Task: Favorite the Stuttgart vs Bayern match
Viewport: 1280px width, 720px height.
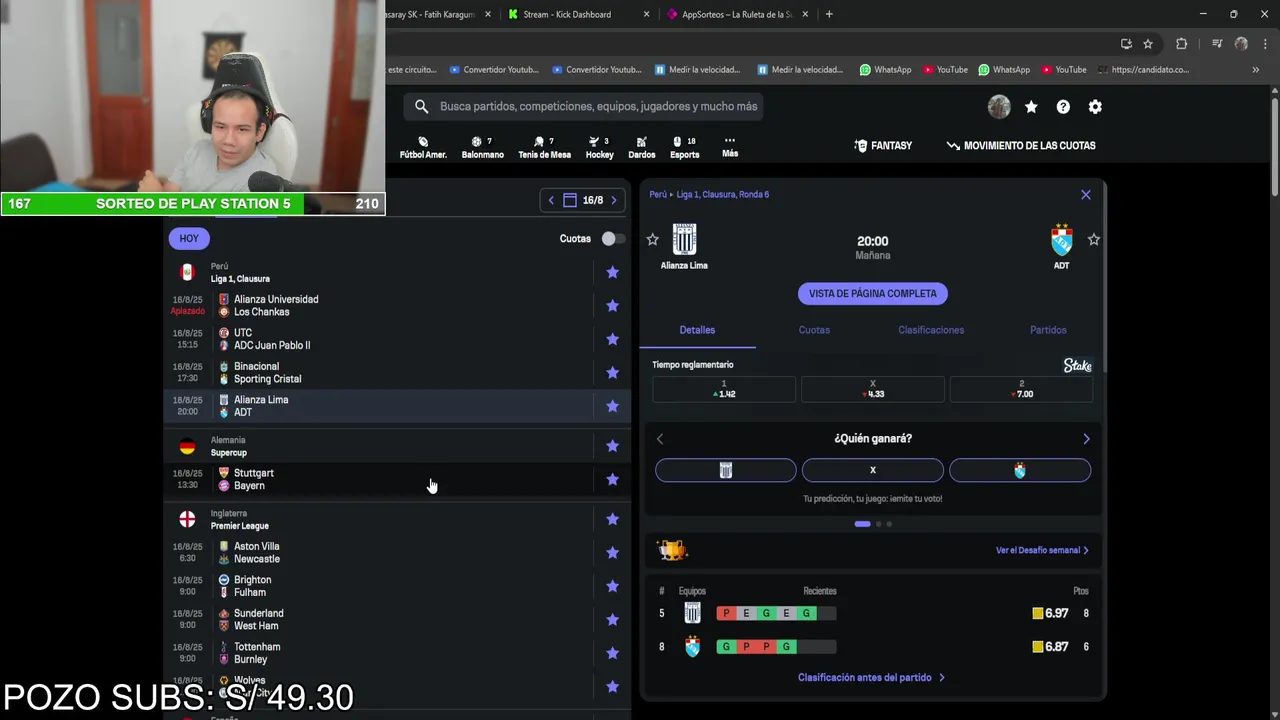Action: coord(612,480)
